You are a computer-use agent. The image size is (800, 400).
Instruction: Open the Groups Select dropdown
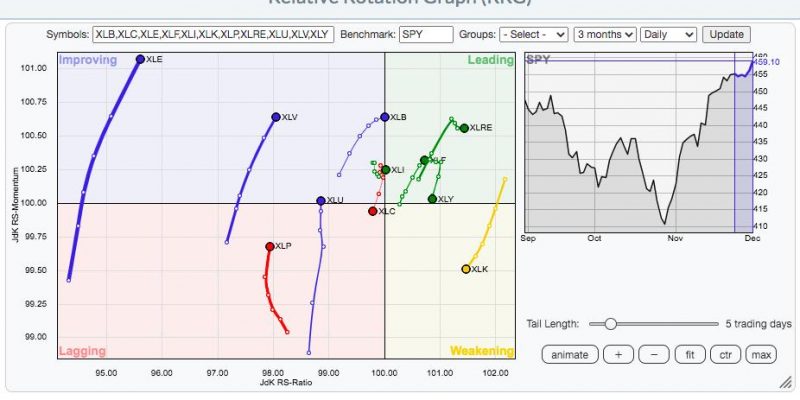coord(534,35)
